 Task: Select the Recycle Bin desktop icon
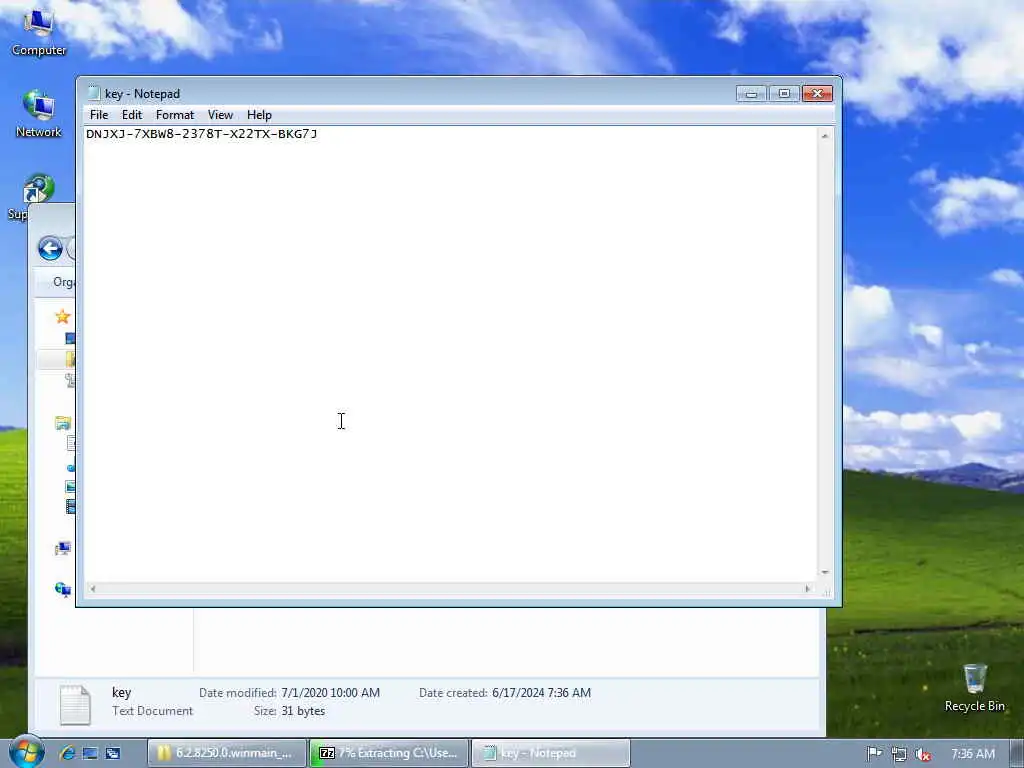tap(974, 688)
